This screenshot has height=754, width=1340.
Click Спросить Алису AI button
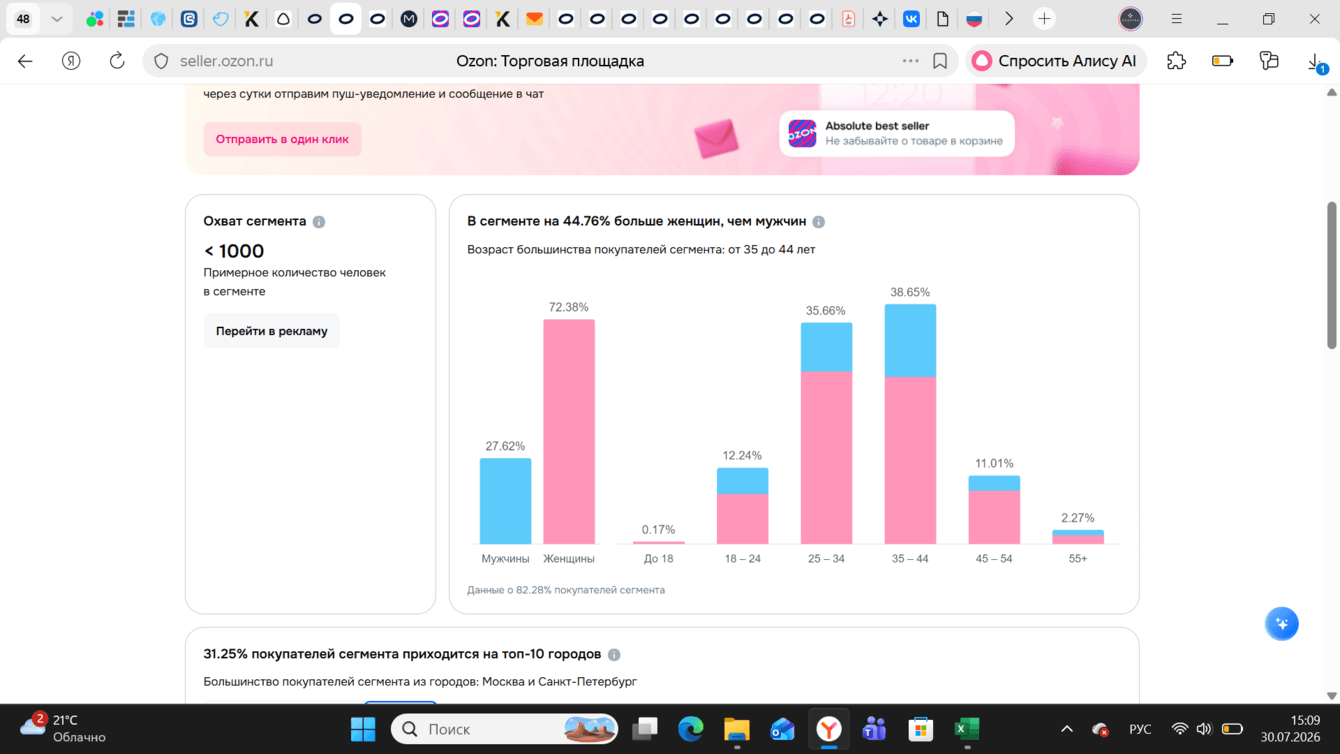click(x=1056, y=61)
